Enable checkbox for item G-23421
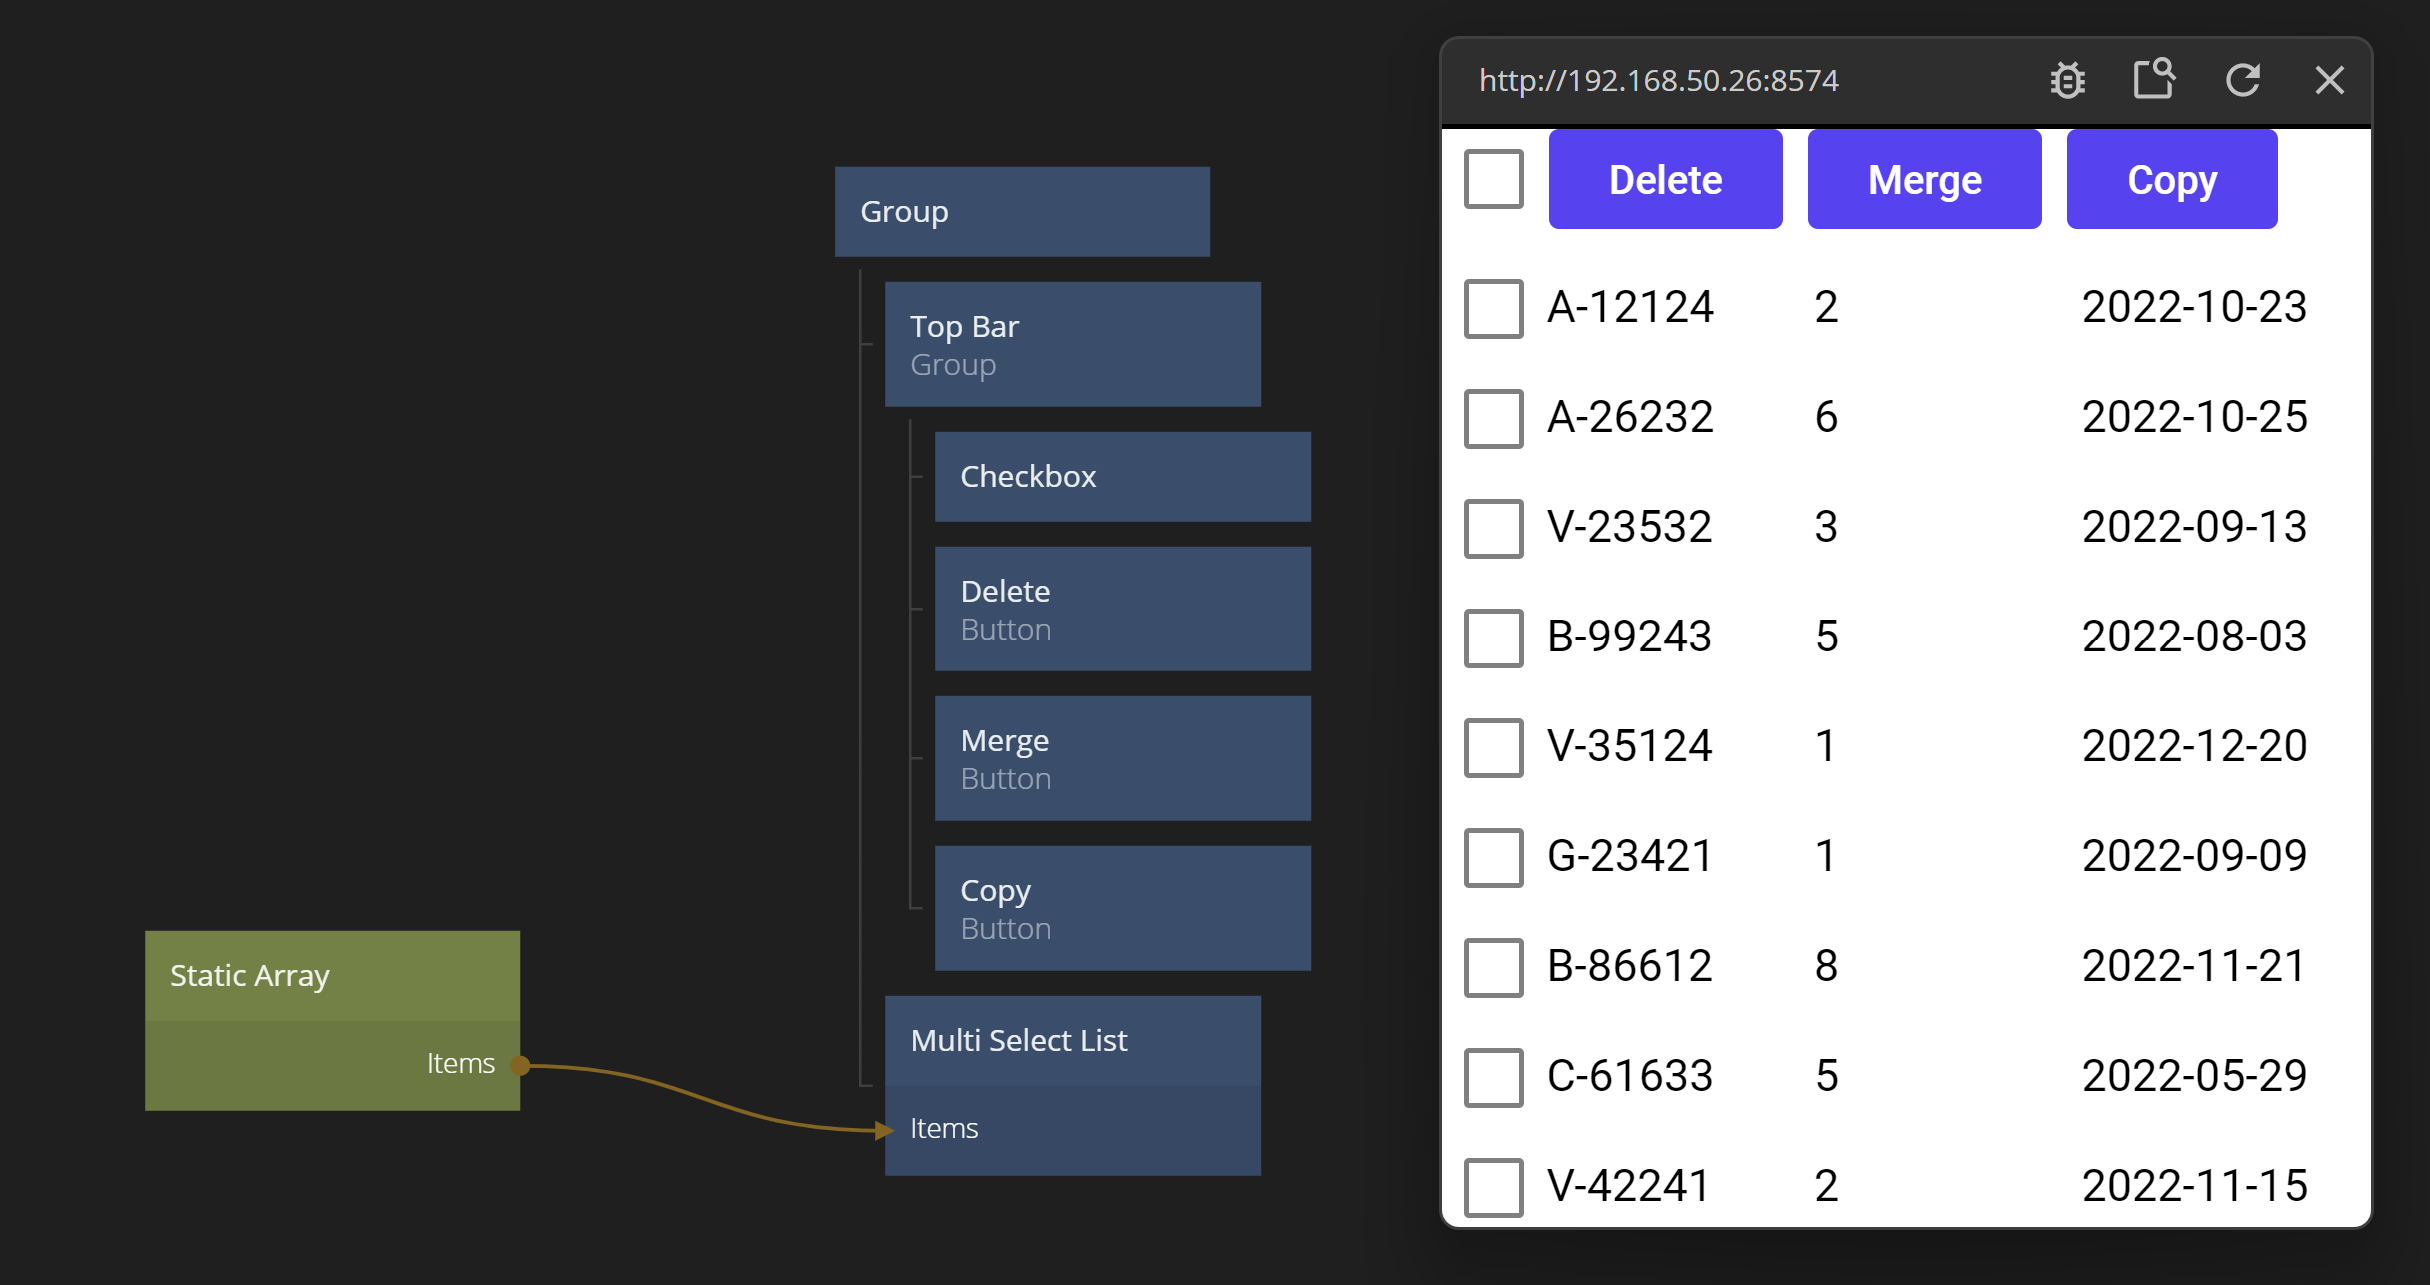 [x=1493, y=857]
